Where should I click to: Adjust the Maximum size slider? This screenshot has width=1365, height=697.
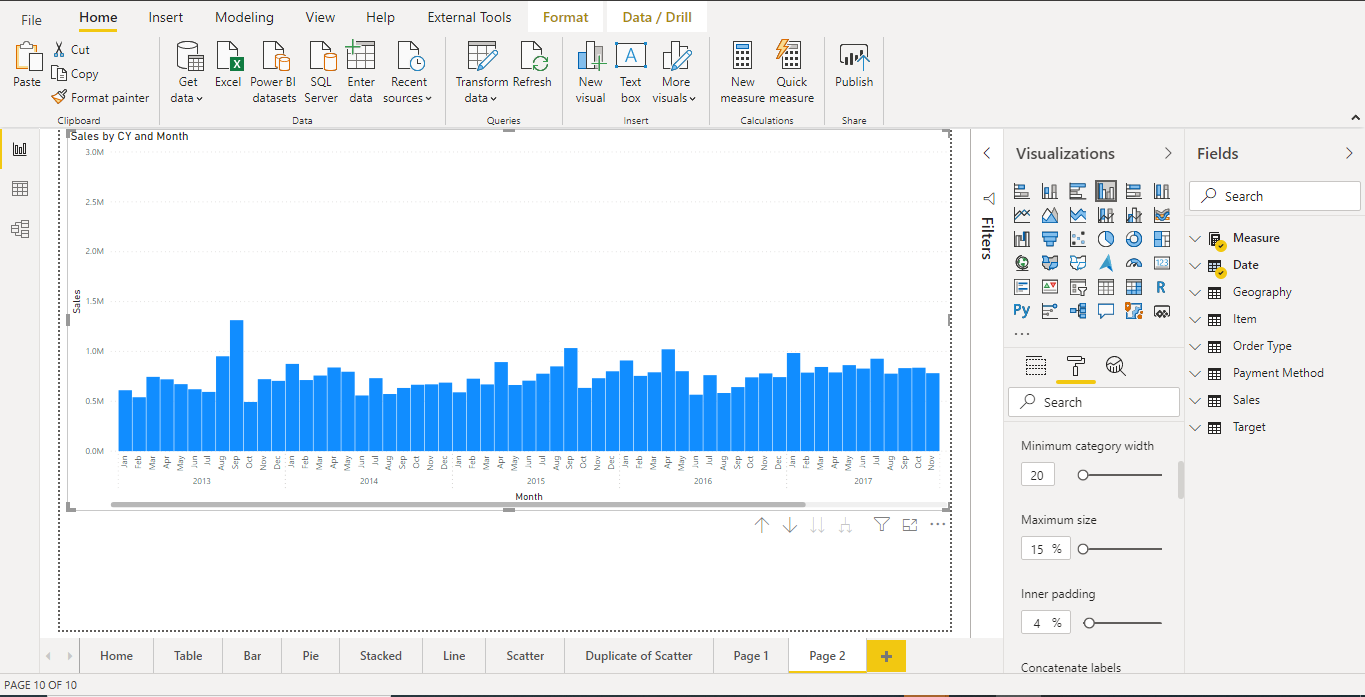(1083, 549)
